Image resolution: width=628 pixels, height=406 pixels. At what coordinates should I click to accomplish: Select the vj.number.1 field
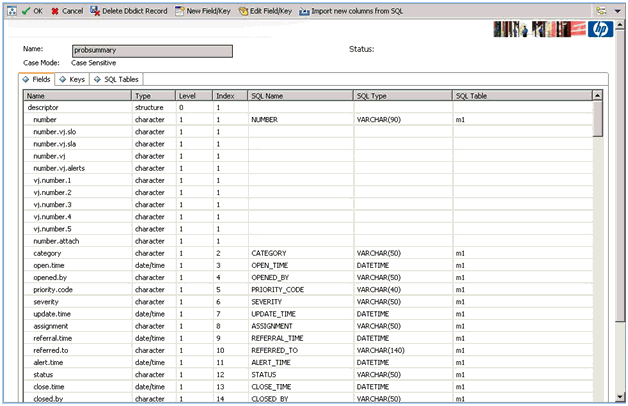pyautogui.click(x=52, y=180)
